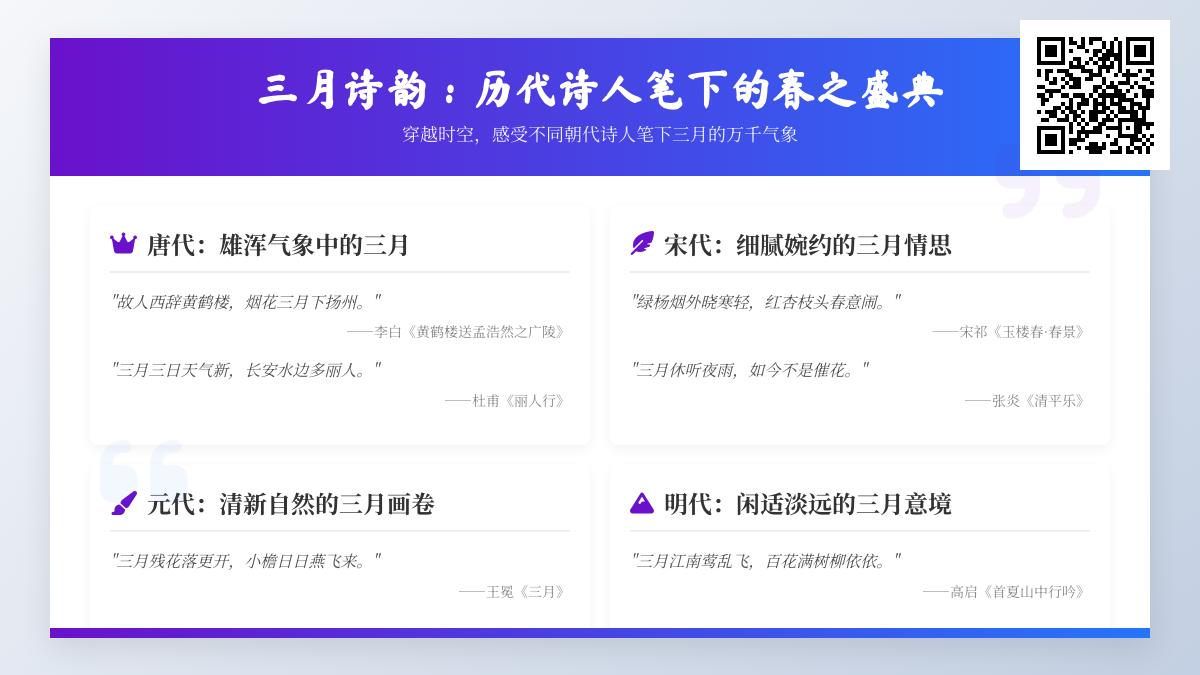Click the mountain triangle icon beside 明代 heading
Screen dimensions: 1200x675
click(642, 503)
